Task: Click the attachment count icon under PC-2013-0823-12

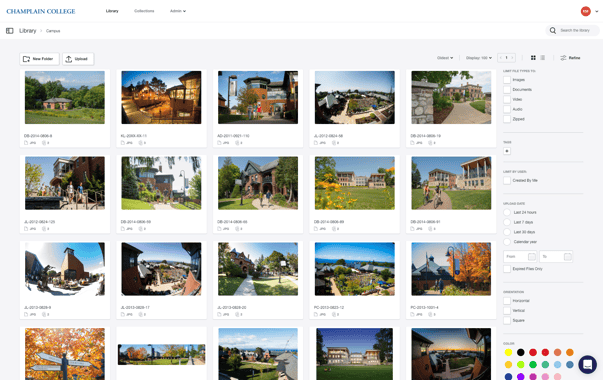Action: click(334, 315)
